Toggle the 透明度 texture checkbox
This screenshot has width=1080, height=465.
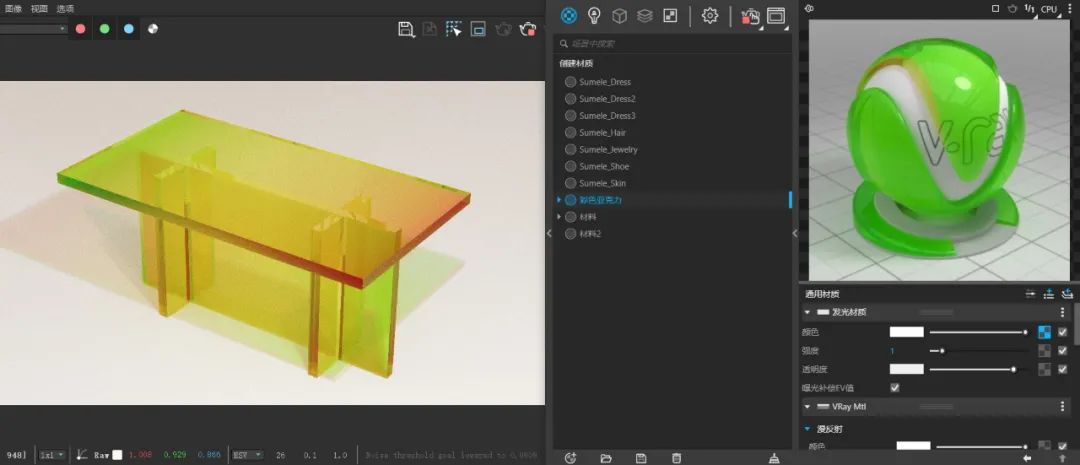tap(1063, 369)
